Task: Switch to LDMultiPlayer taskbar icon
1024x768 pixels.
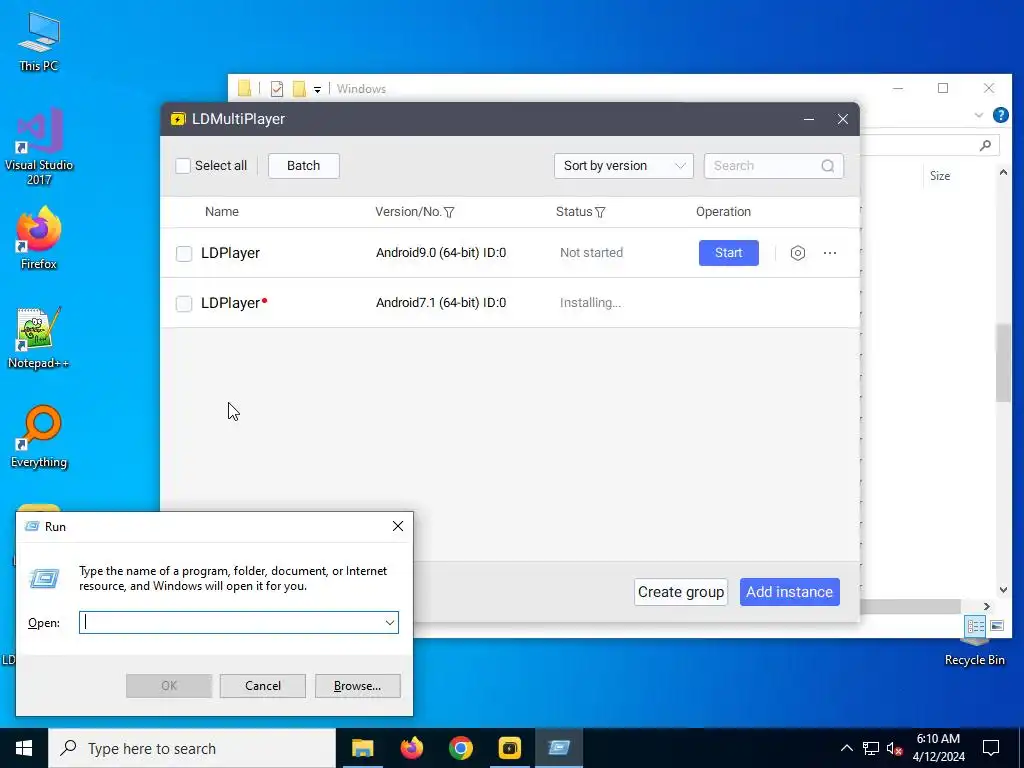Action: point(509,748)
